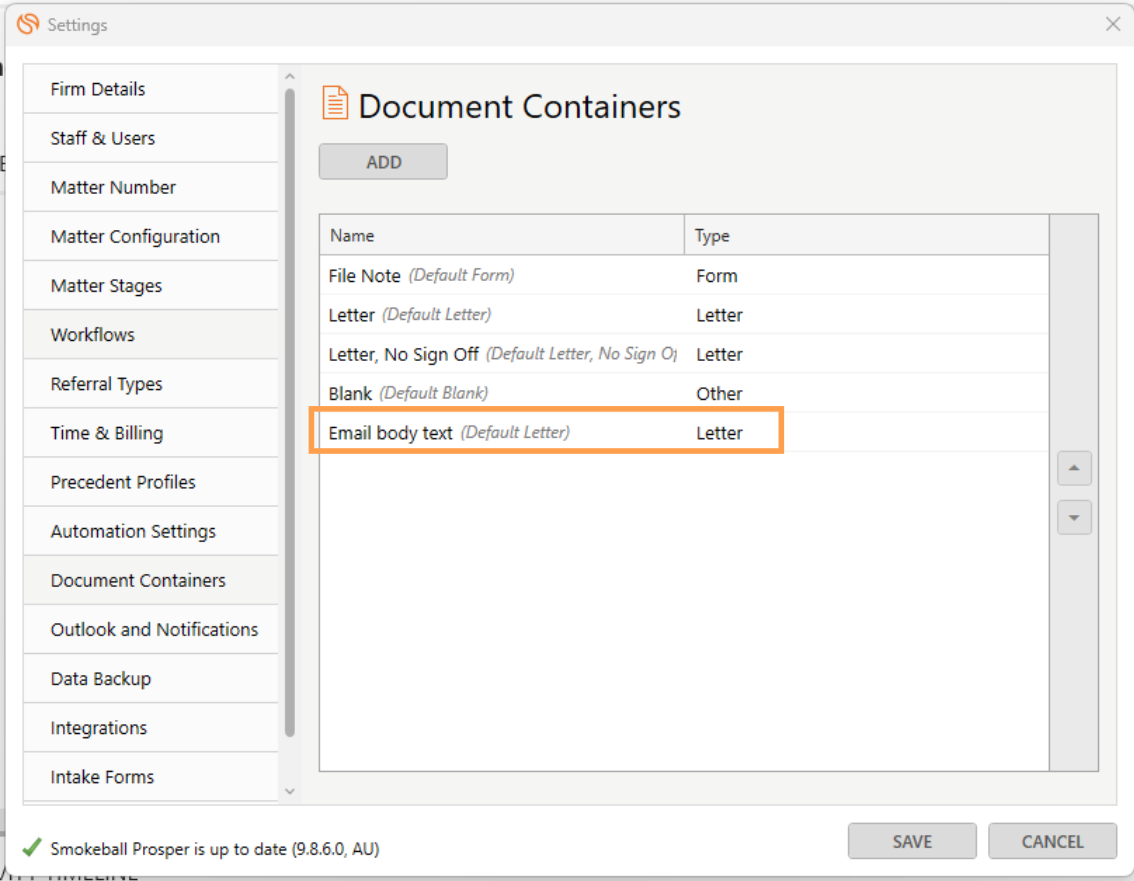The height and width of the screenshot is (881, 1134).
Task: Select the Blank container row
Action: (x=684, y=393)
